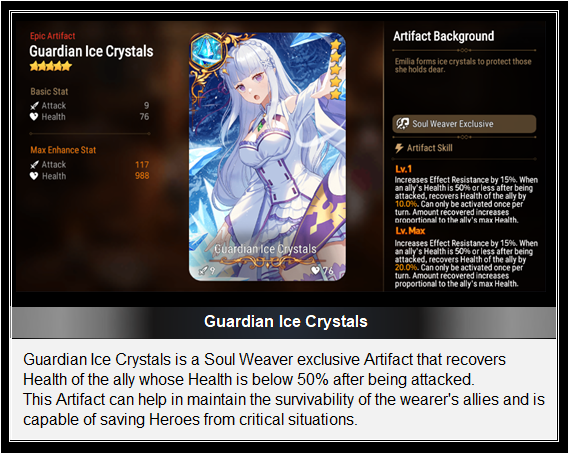Click the five-star rating under artifact name
Image resolution: width=569 pixels, height=454 pixels.
pos(50,66)
